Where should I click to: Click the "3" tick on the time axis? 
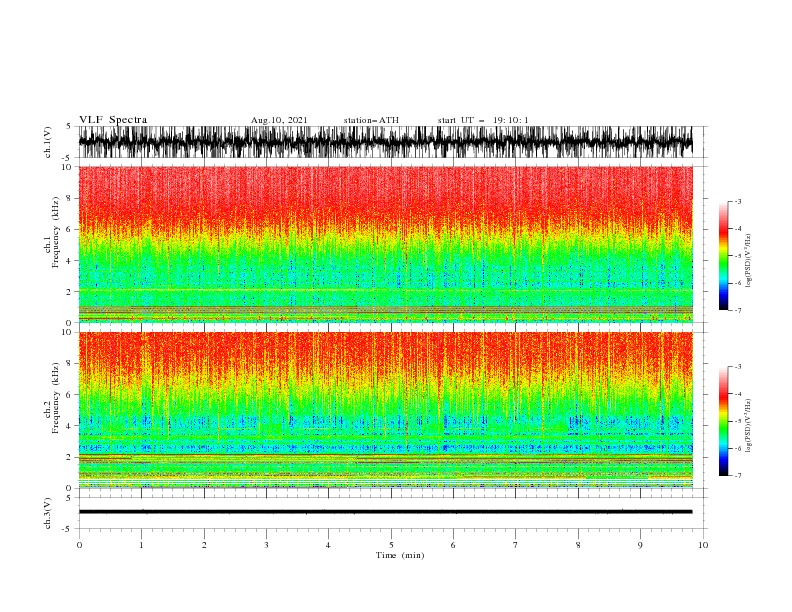(266, 545)
